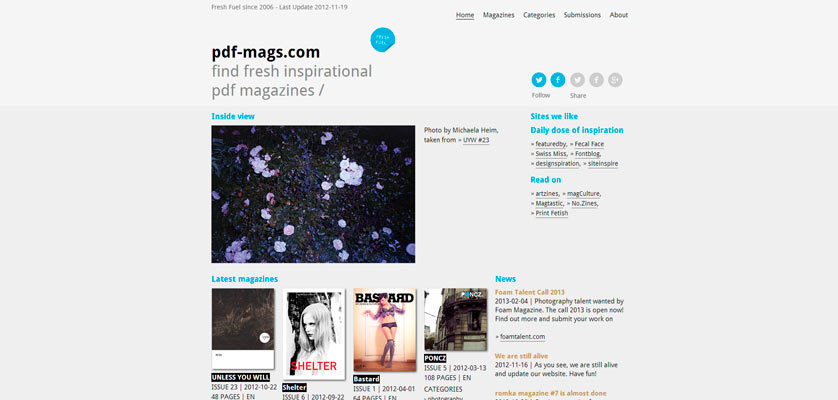Click the blue Fresh Fuel sticker badge

click(383, 40)
